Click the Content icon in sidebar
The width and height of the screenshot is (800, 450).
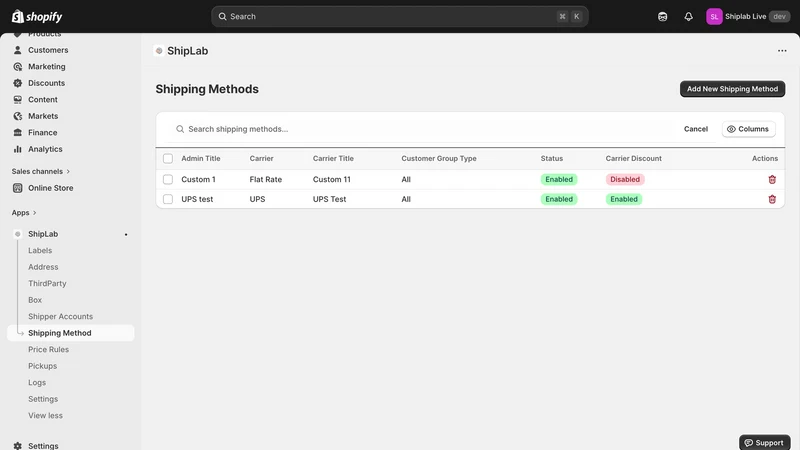click(18, 99)
